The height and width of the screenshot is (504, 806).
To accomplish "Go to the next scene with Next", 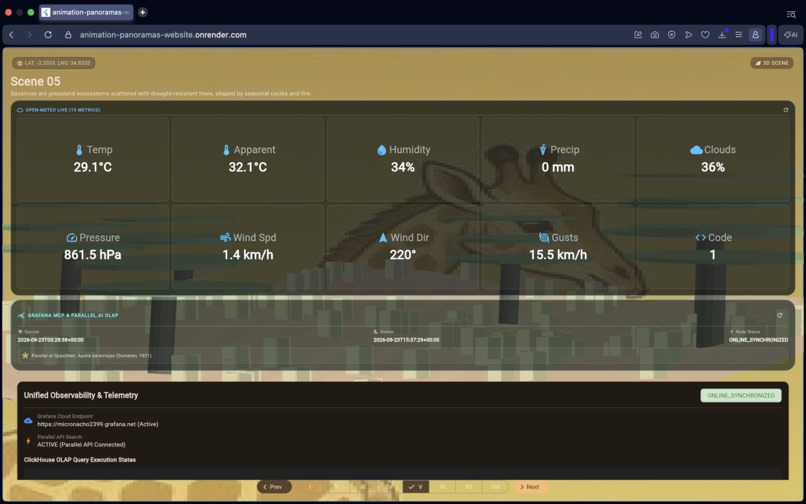I will click(x=529, y=487).
